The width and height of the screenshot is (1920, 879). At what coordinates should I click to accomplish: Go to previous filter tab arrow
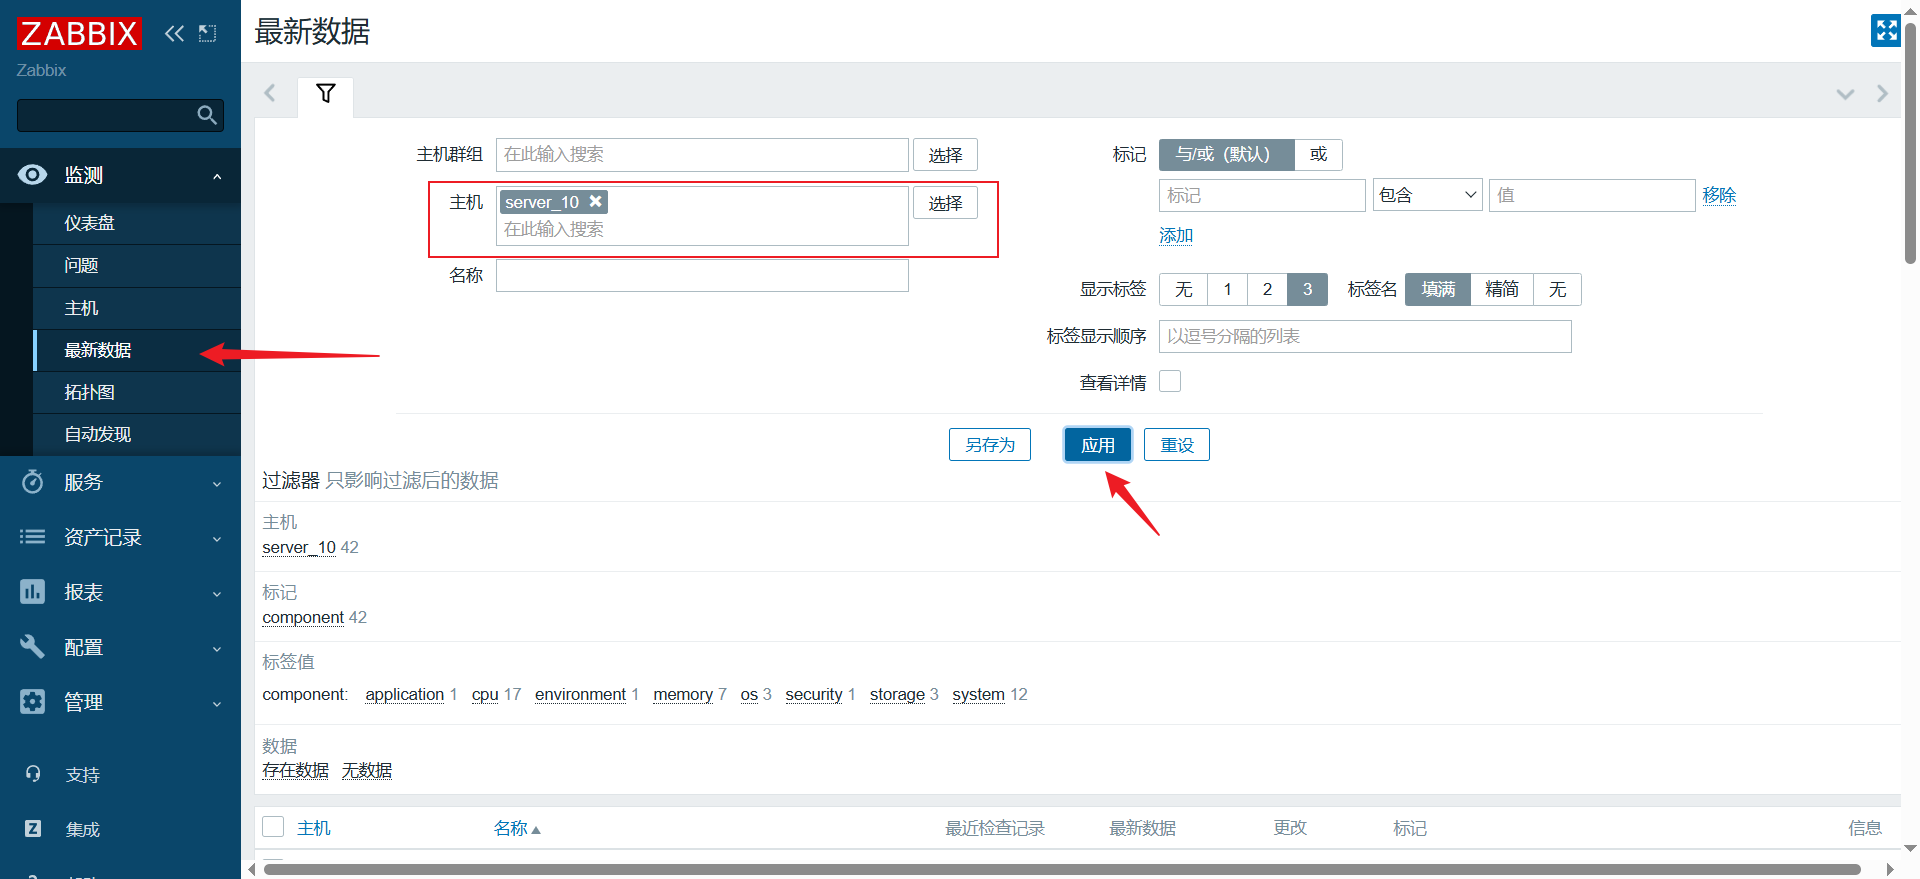[269, 93]
